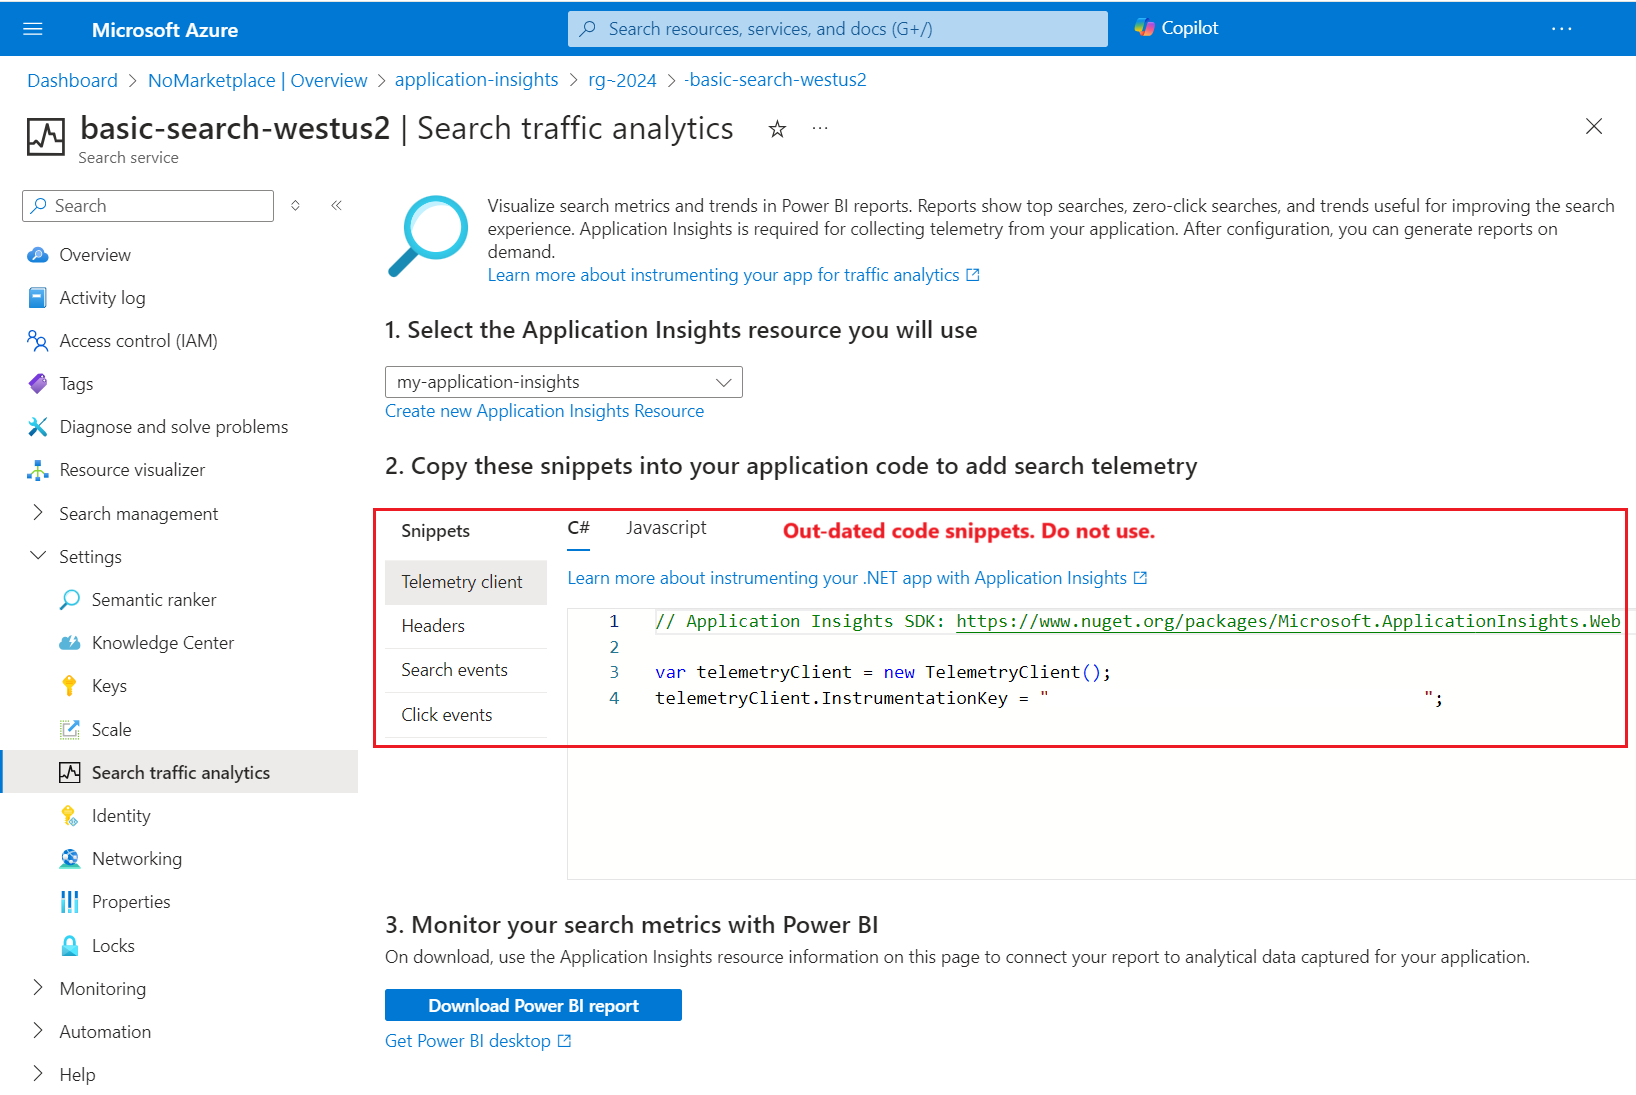Select the Search events snippet
Viewport: 1636px width, 1095px height.
point(454,669)
